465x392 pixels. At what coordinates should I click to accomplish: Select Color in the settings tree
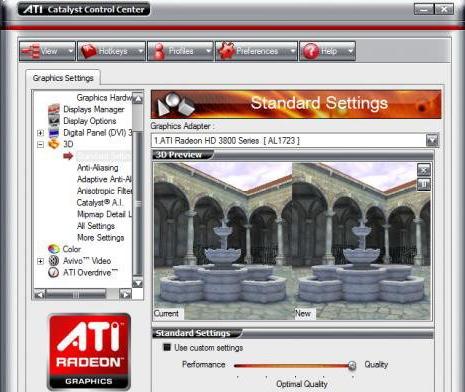point(72,249)
